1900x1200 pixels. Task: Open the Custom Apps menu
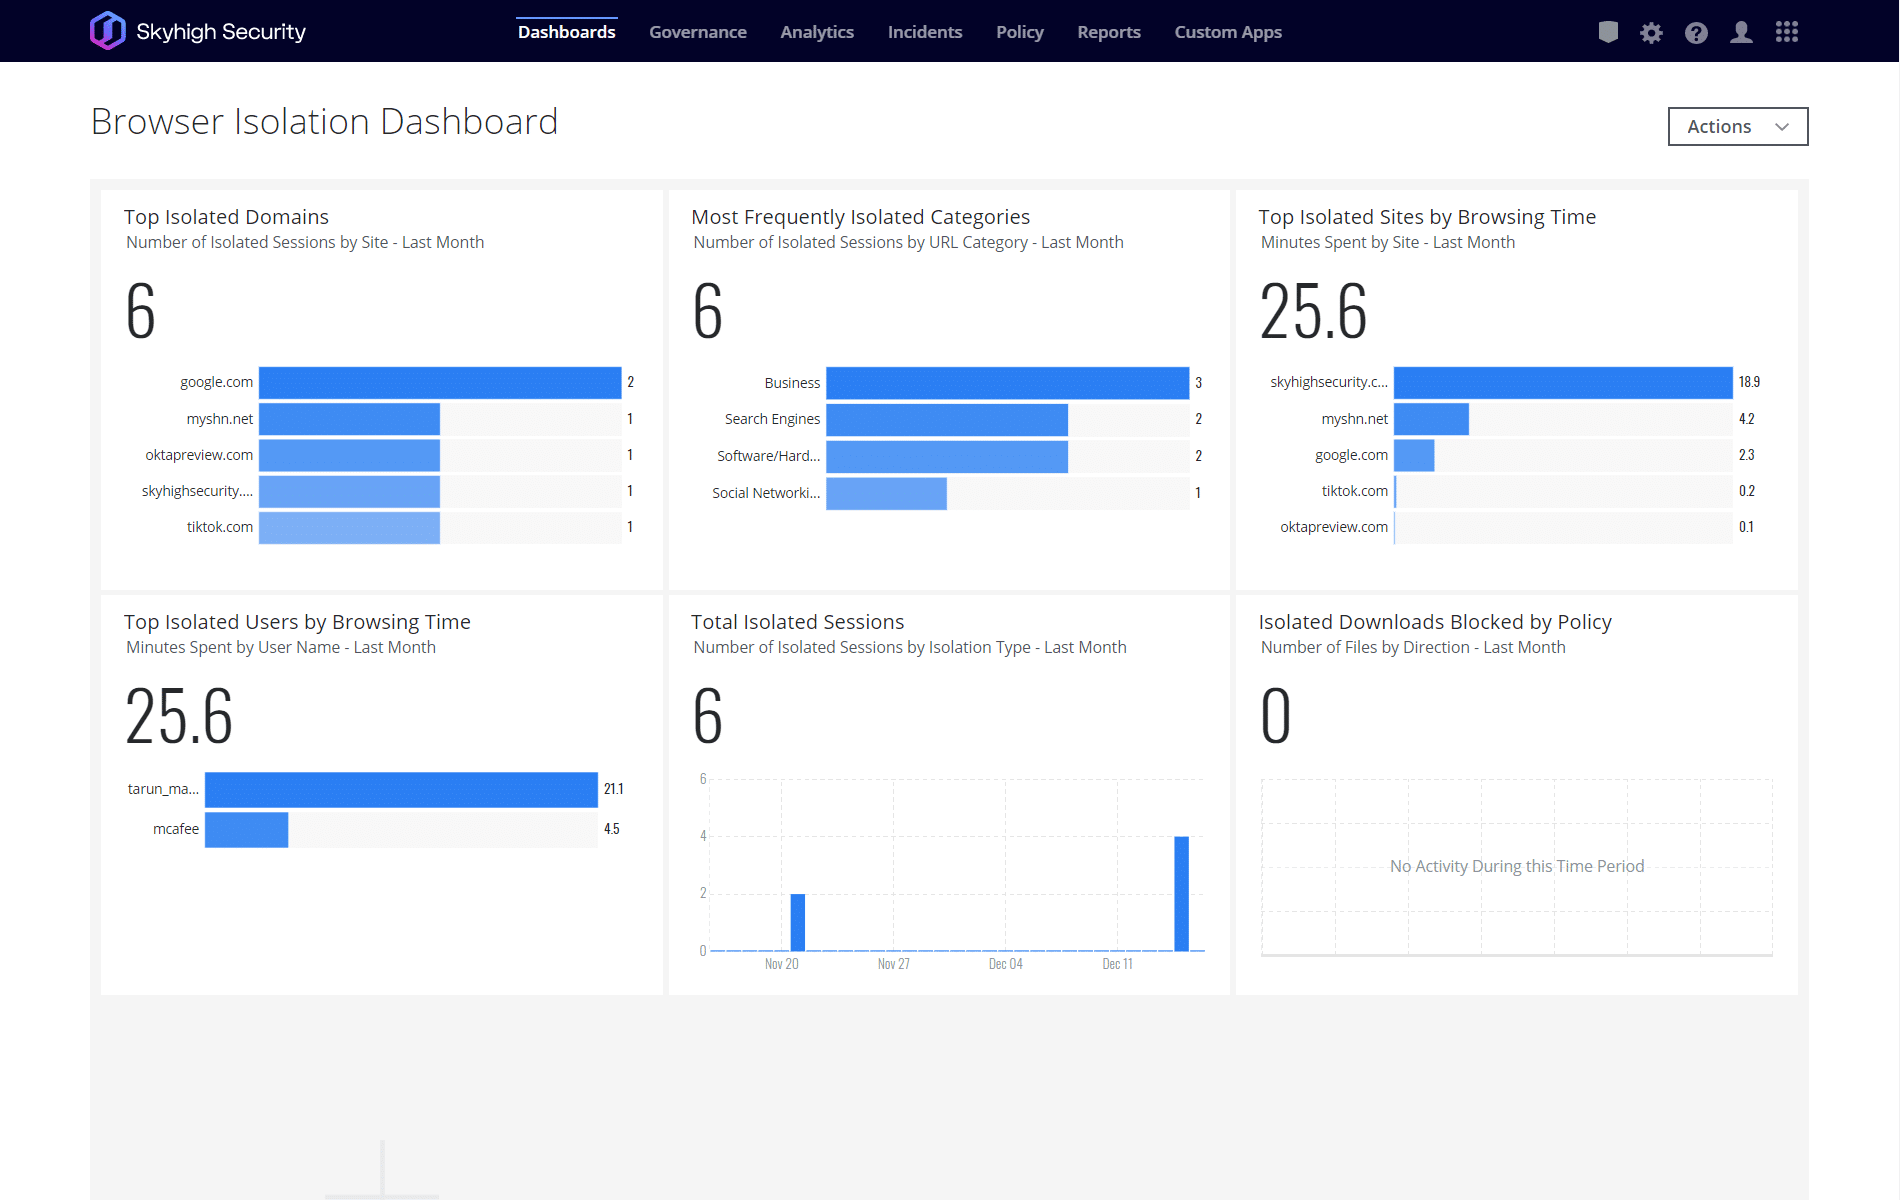point(1227,32)
